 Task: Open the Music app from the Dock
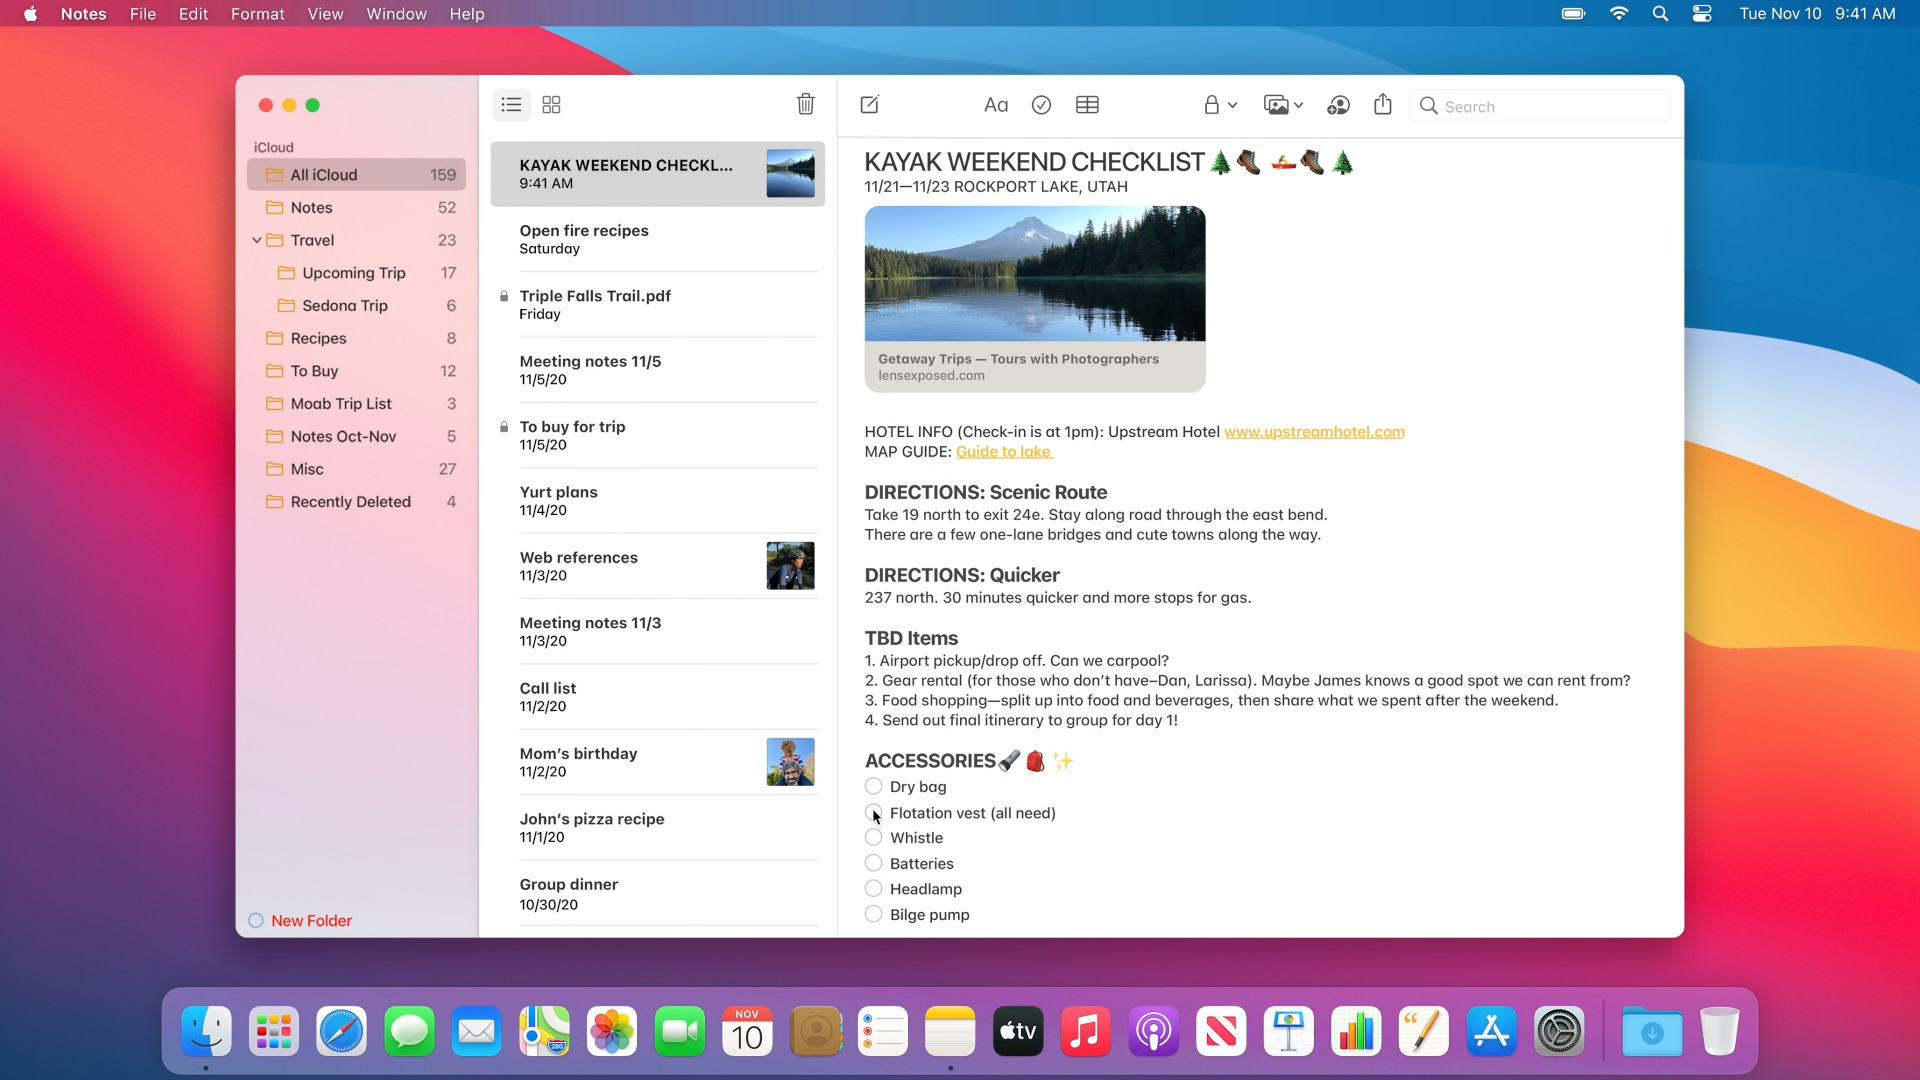coord(1085,1031)
